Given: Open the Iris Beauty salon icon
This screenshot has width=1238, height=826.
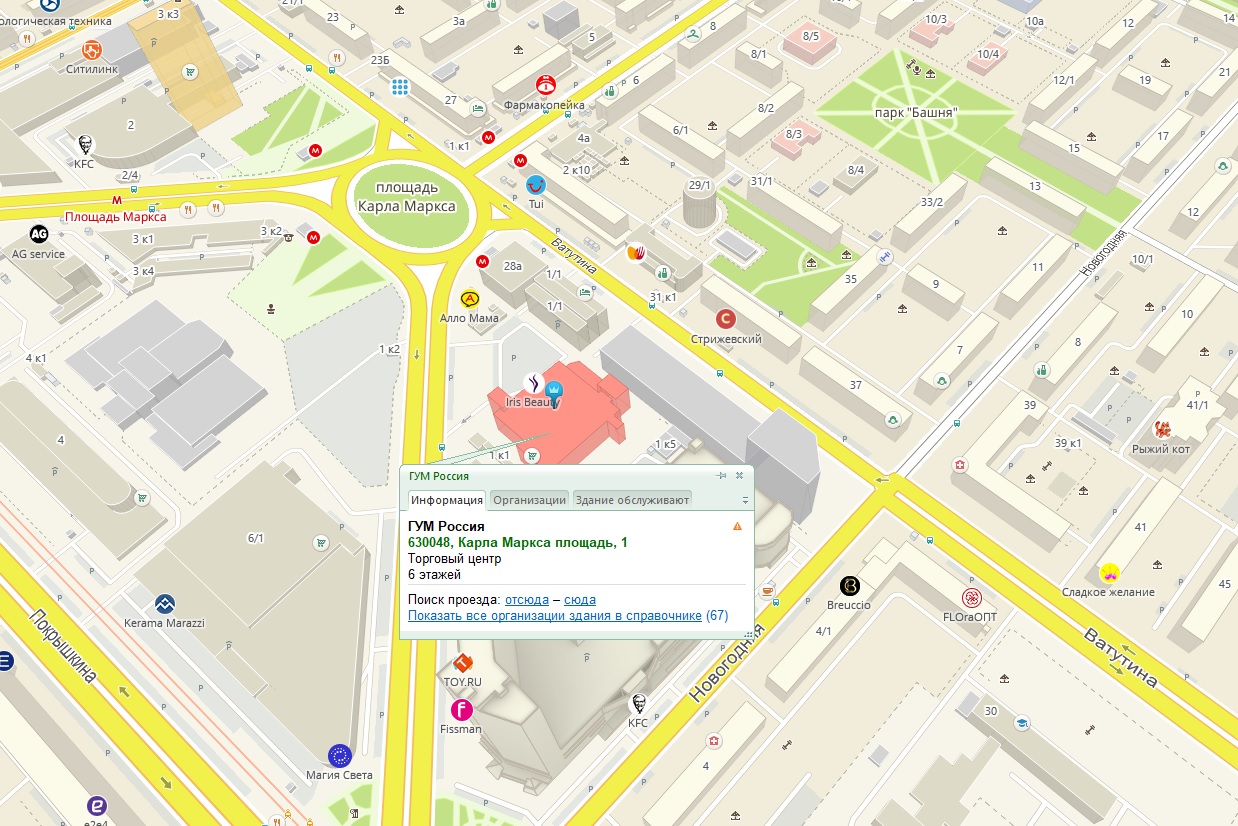Looking at the screenshot, I should click(x=532, y=381).
